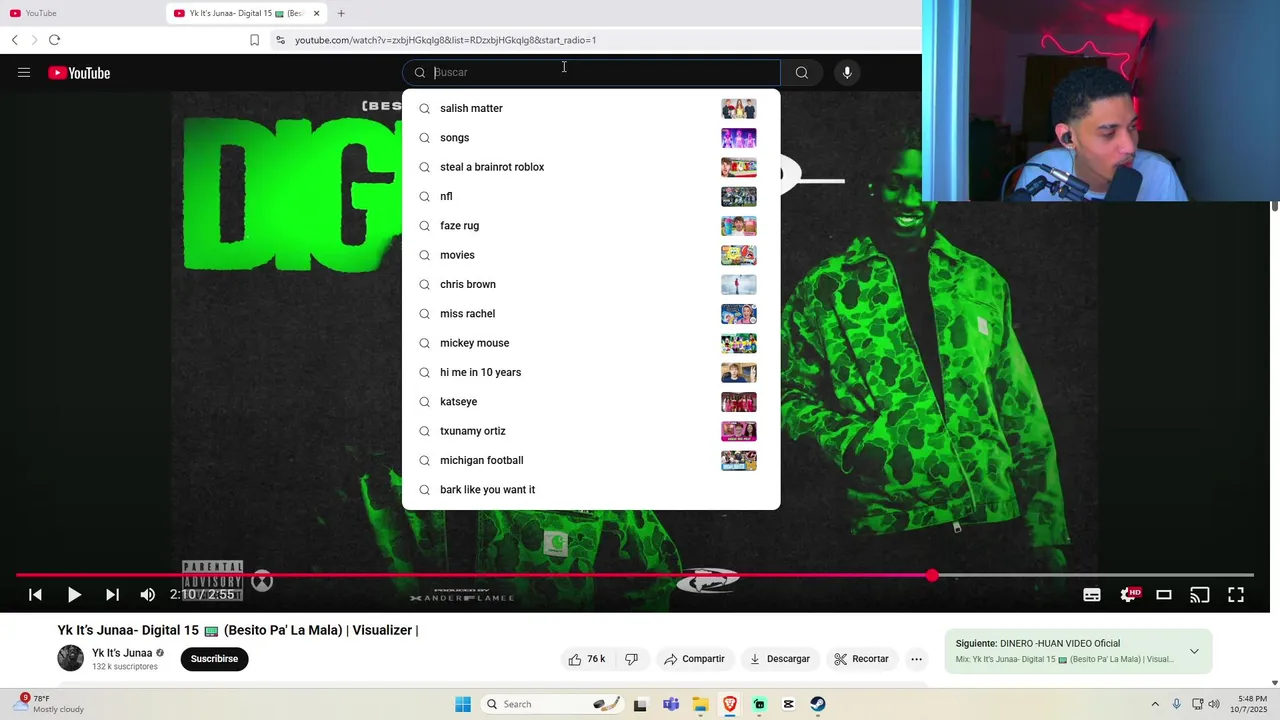1280x720 pixels.
Task: Choose "bark like you want it" suggestion
Action: coord(591,490)
